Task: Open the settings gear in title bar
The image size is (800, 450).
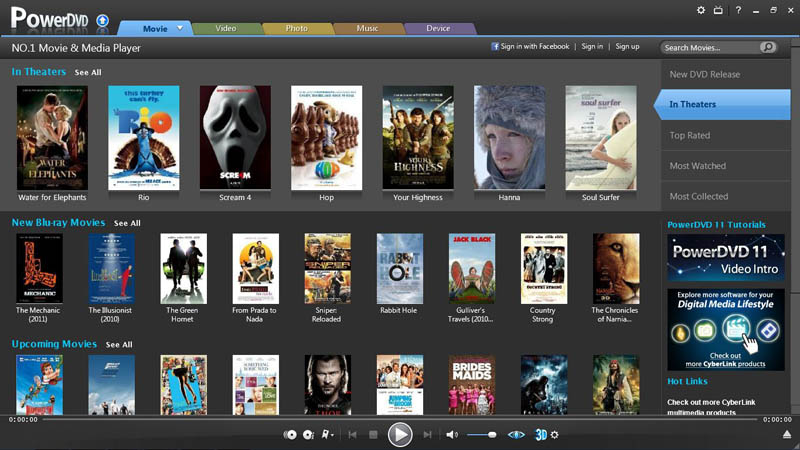Action: [x=701, y=10]
